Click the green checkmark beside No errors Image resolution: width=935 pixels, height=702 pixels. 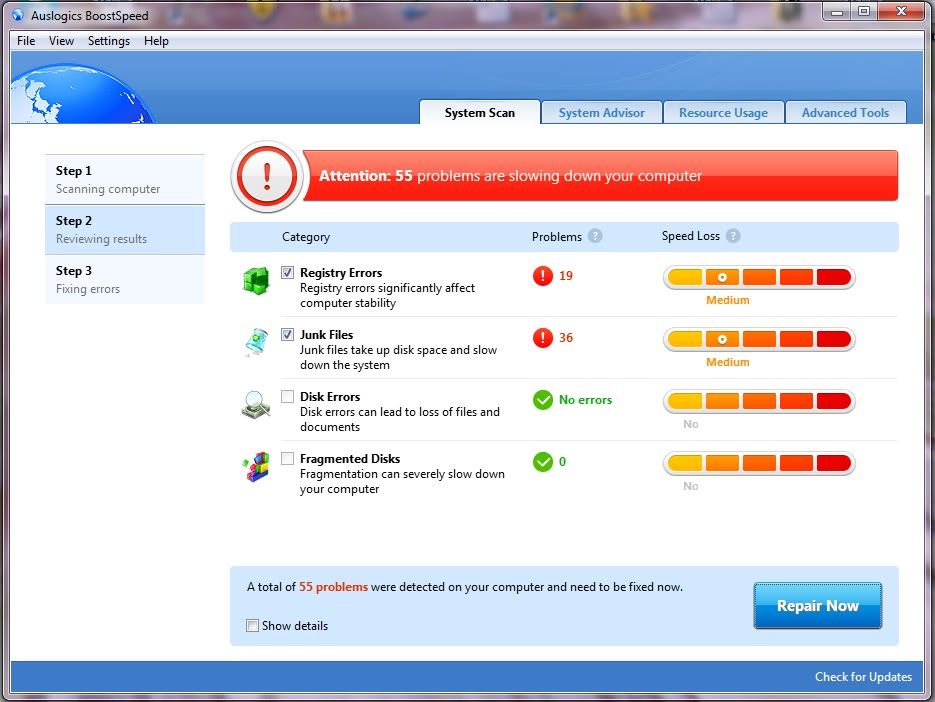(543, 400)
